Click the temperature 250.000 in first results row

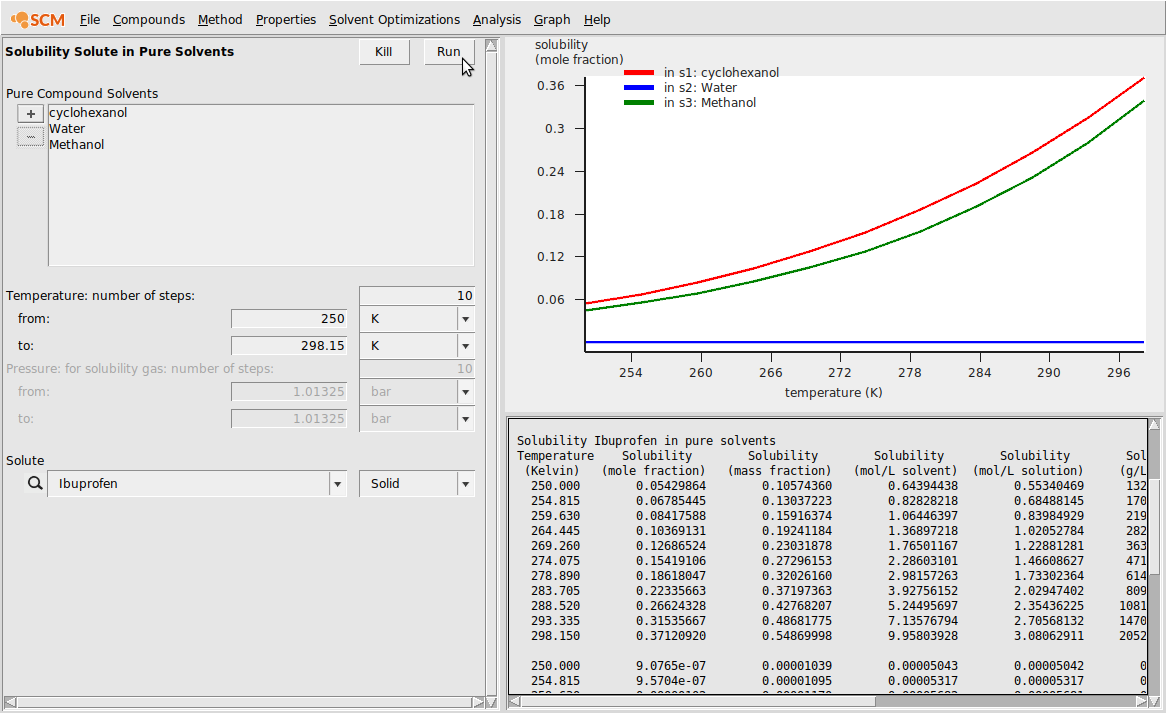[555, 486]
